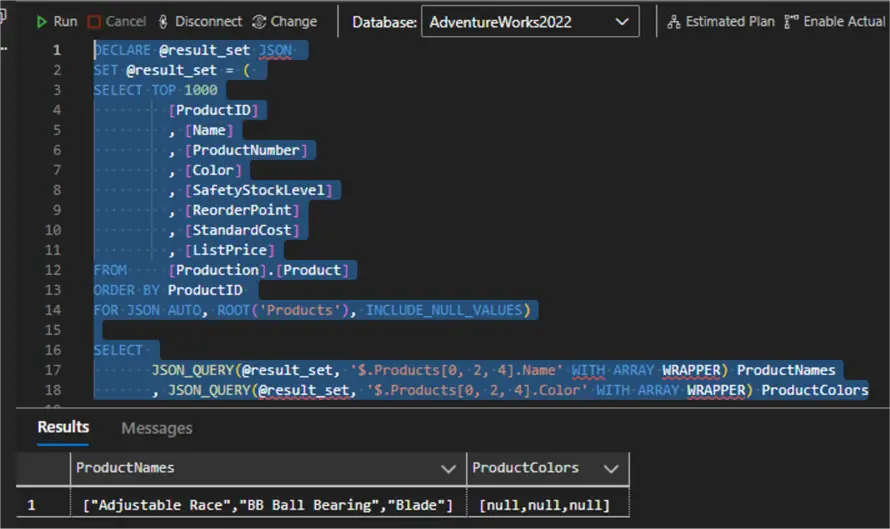Select the ProductColors column header
Image resolution: width=890 pixels, height=529 pixels.
click(548, 468)
